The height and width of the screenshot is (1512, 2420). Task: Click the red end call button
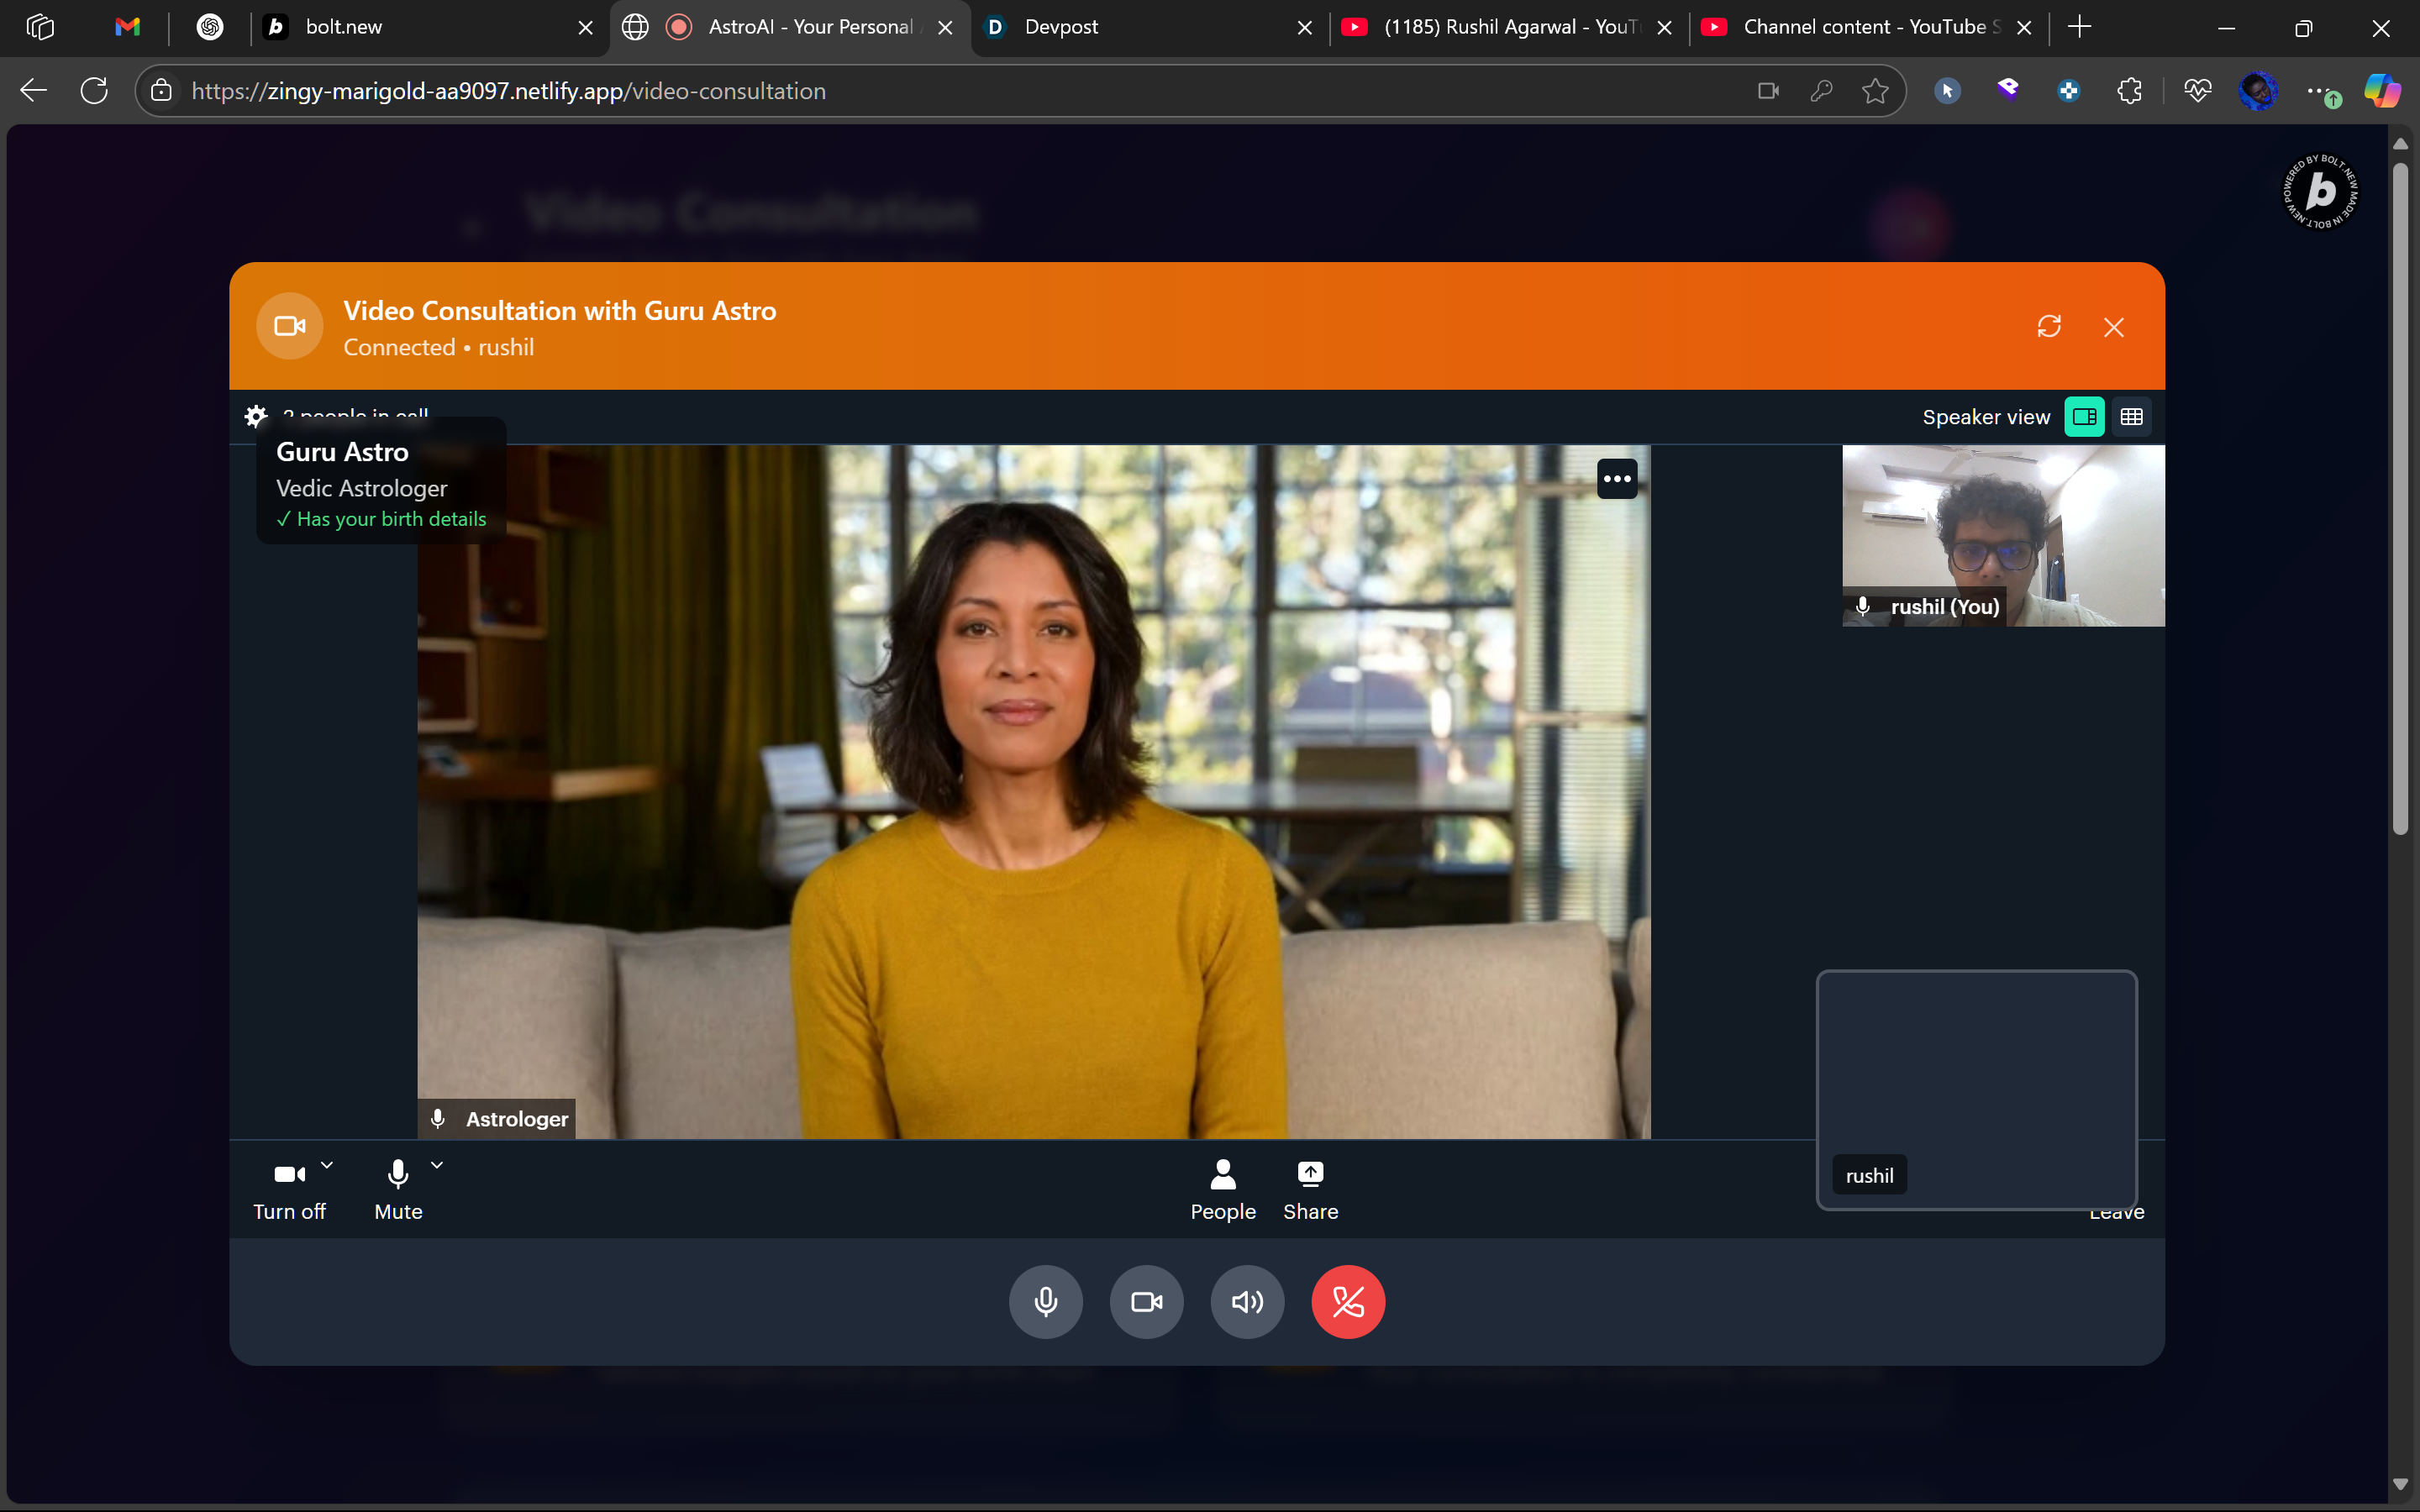click(x=1347, y=1301)
